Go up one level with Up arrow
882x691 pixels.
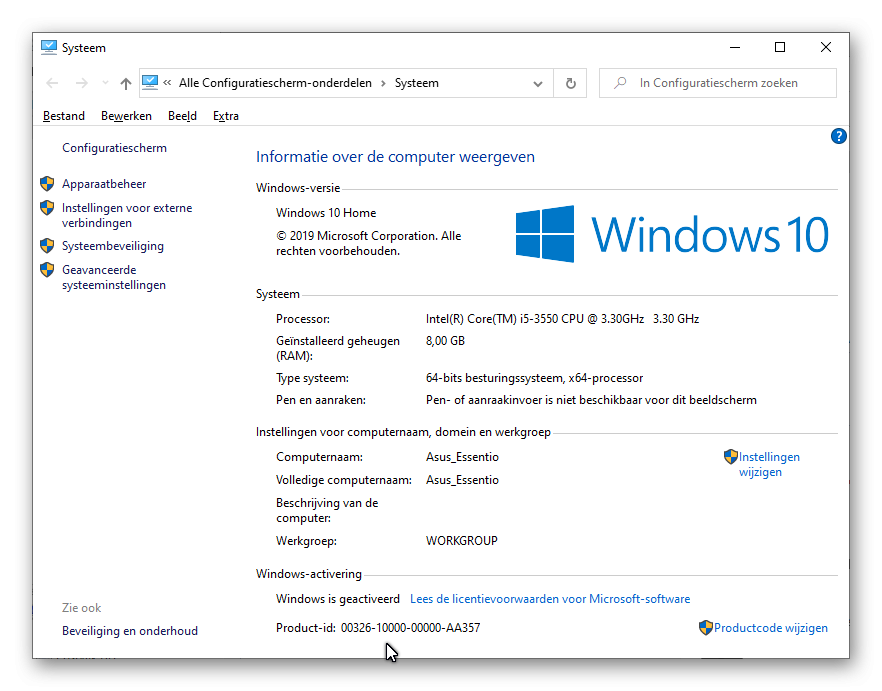(x=125, y=83)
